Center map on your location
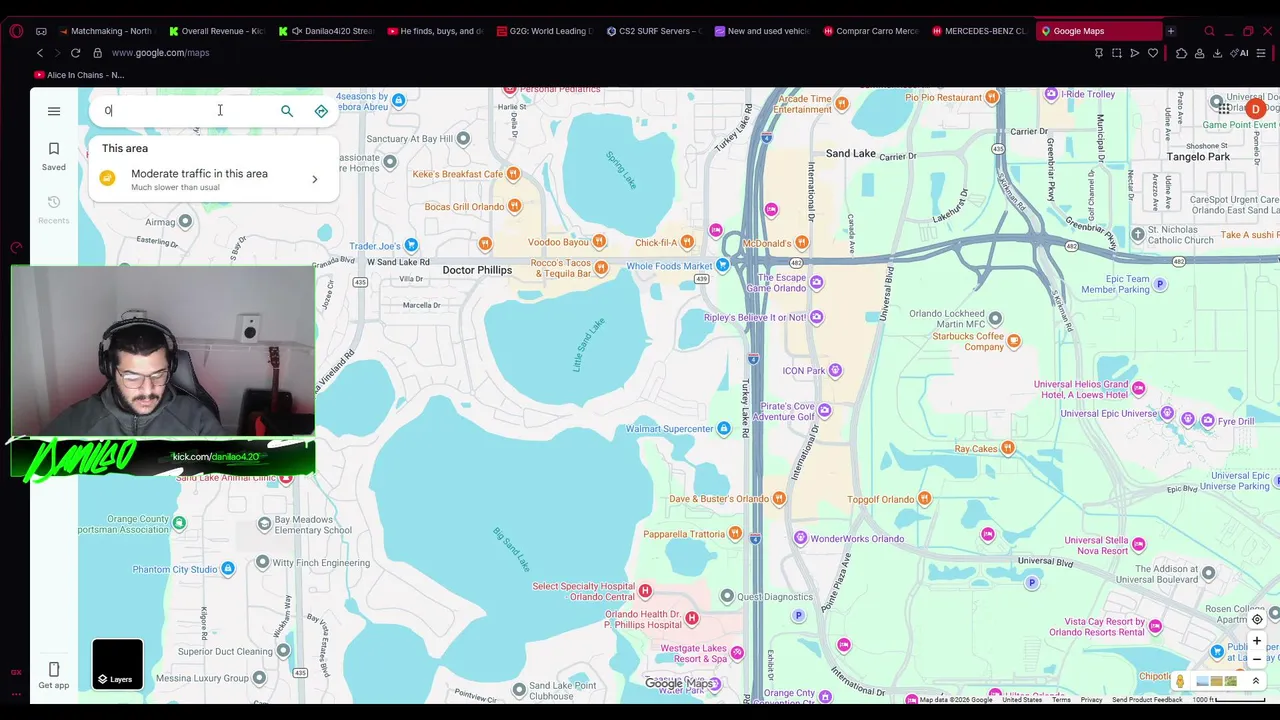The image size is (1280, 720). 1257,619
